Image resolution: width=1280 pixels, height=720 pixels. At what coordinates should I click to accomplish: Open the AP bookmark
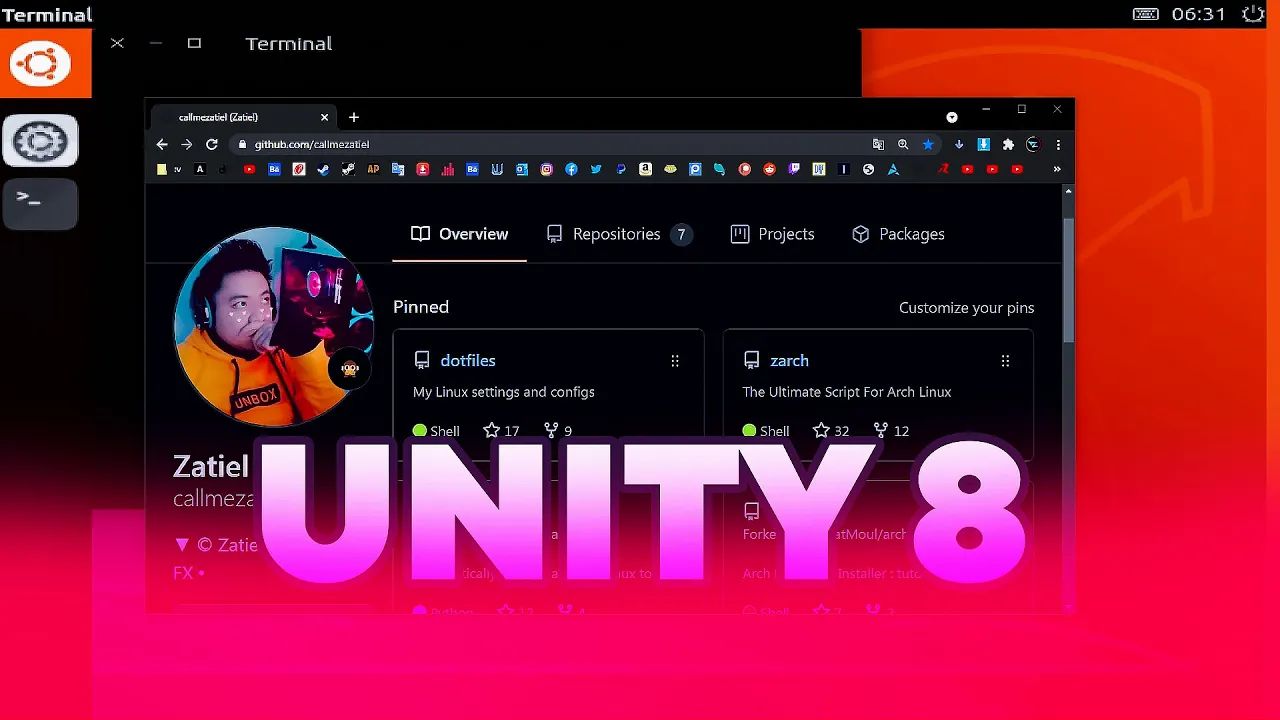tap(373, 169)
